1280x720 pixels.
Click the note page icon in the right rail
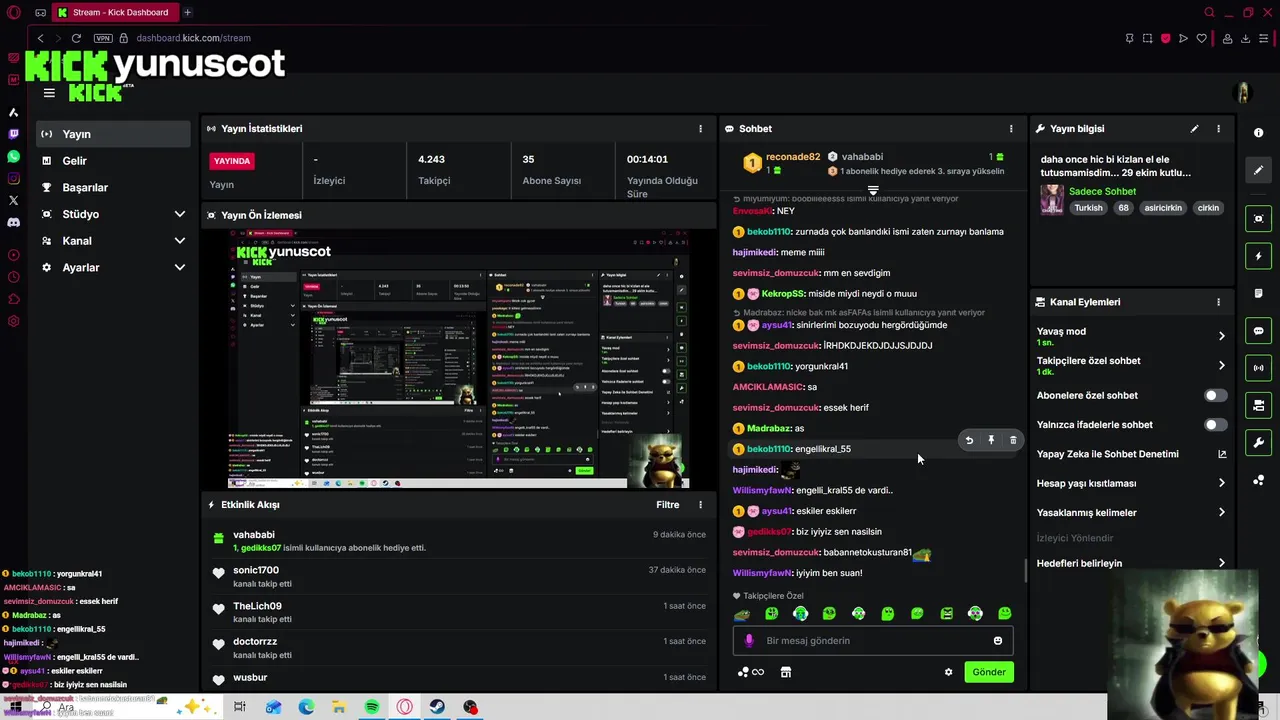pos(1258,294)
